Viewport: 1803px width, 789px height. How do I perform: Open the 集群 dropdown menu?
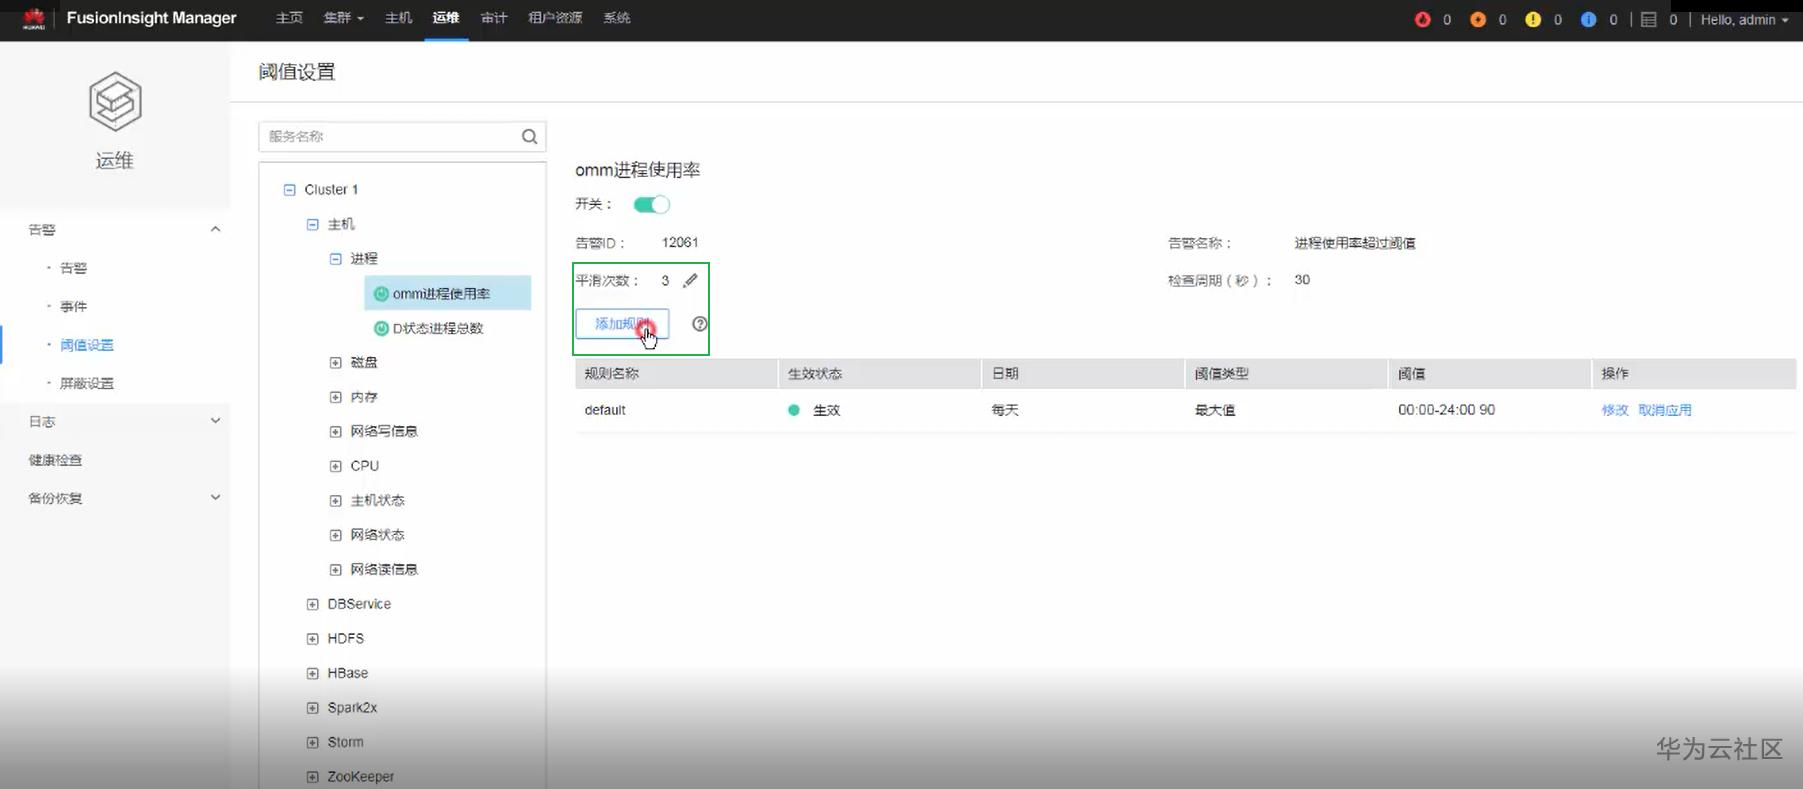[343, 18]
